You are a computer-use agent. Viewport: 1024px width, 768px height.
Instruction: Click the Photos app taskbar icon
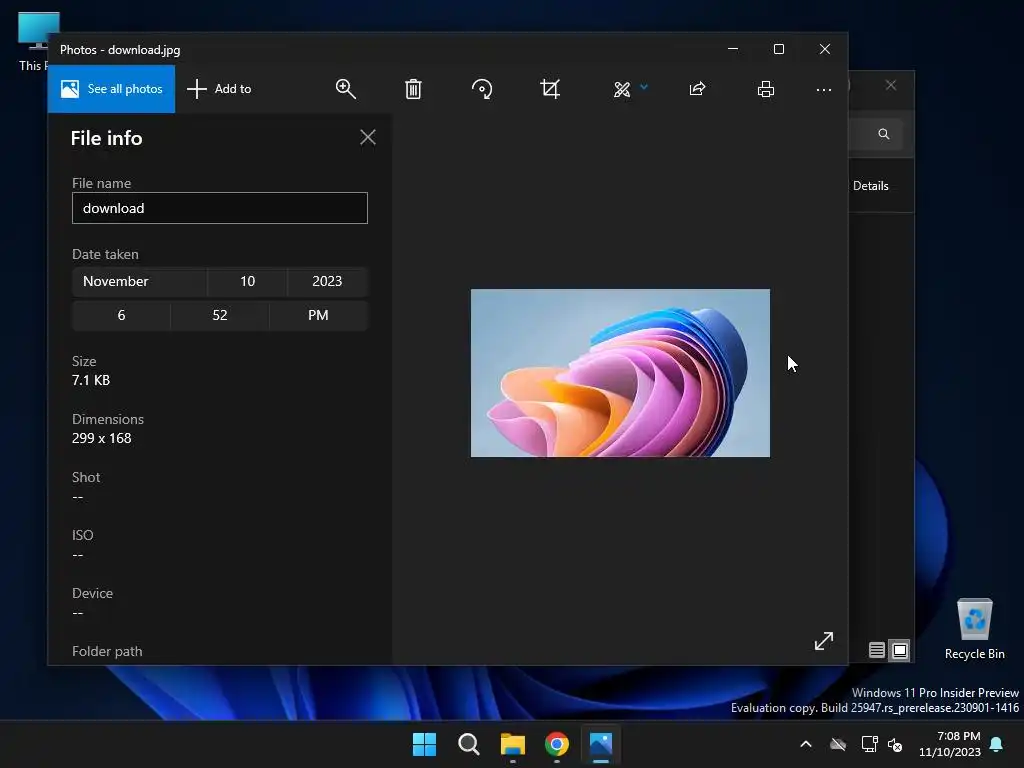coord(601,744)
